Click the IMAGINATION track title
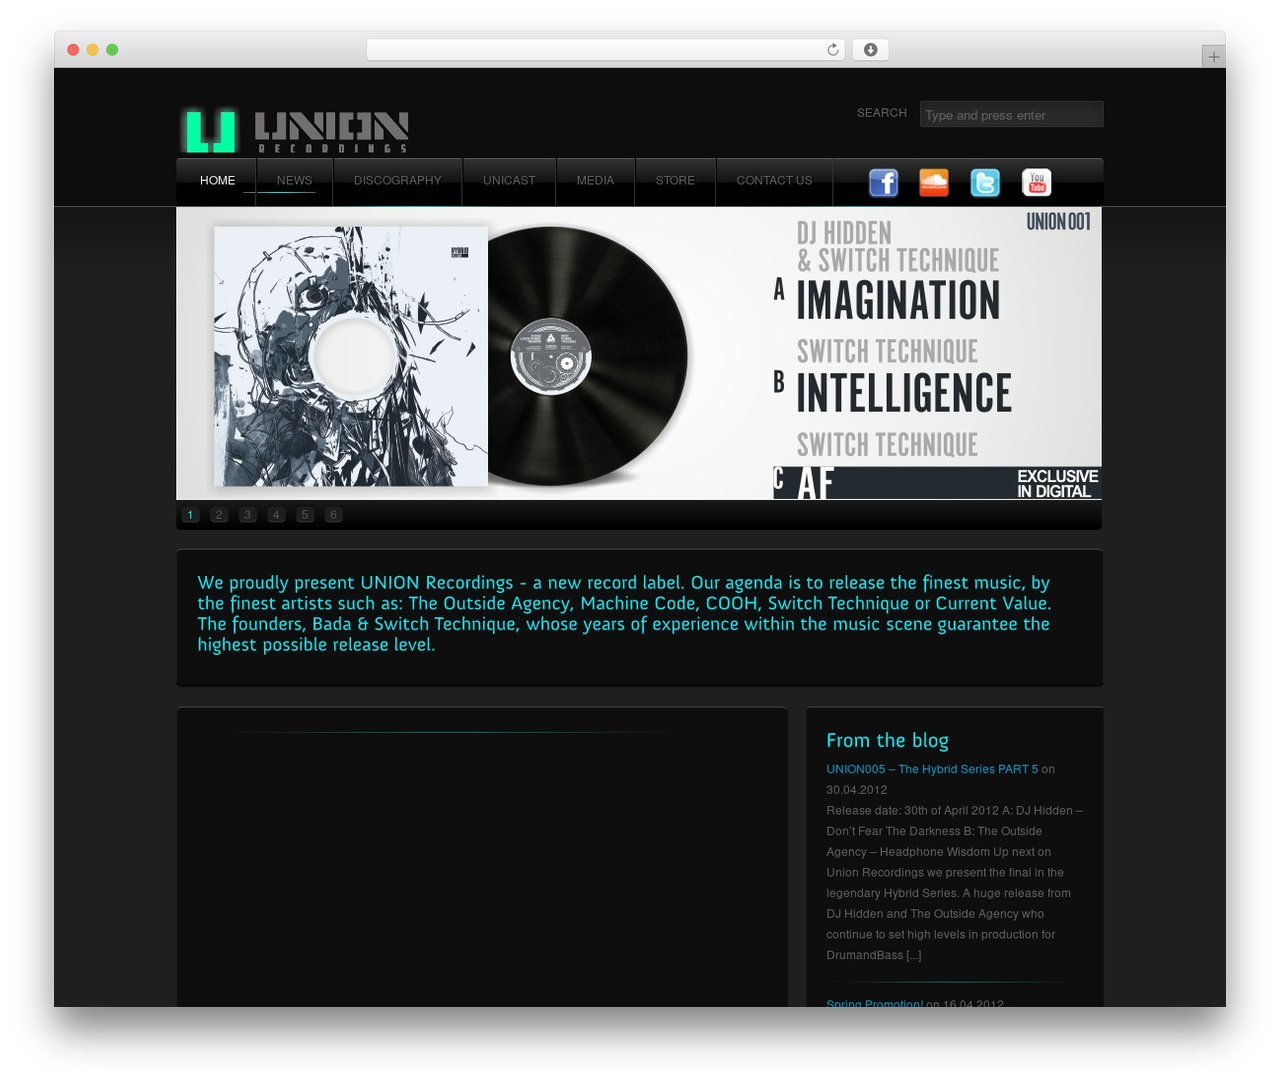Image resolution: width=1280 pixels, height=1084 pixels. pos(898,300)
